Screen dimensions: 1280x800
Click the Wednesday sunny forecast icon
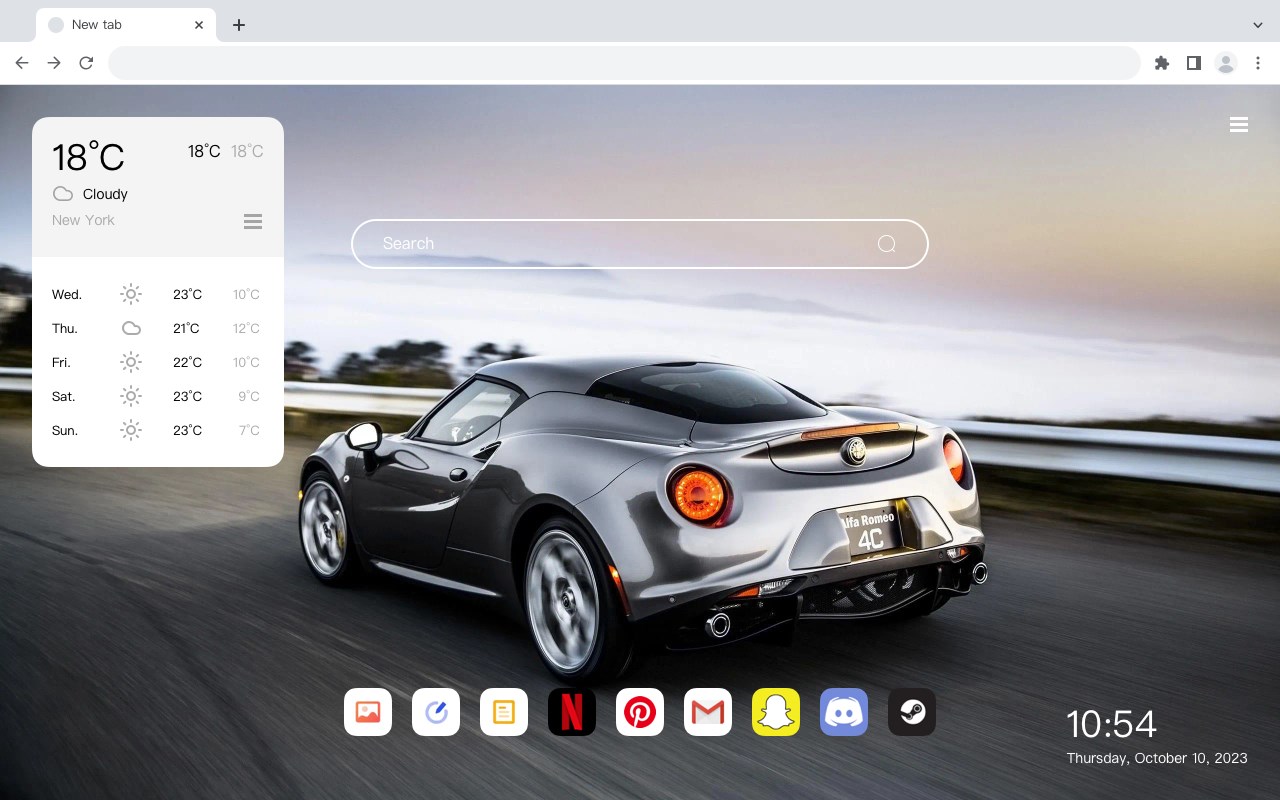[x=131, y=294]
